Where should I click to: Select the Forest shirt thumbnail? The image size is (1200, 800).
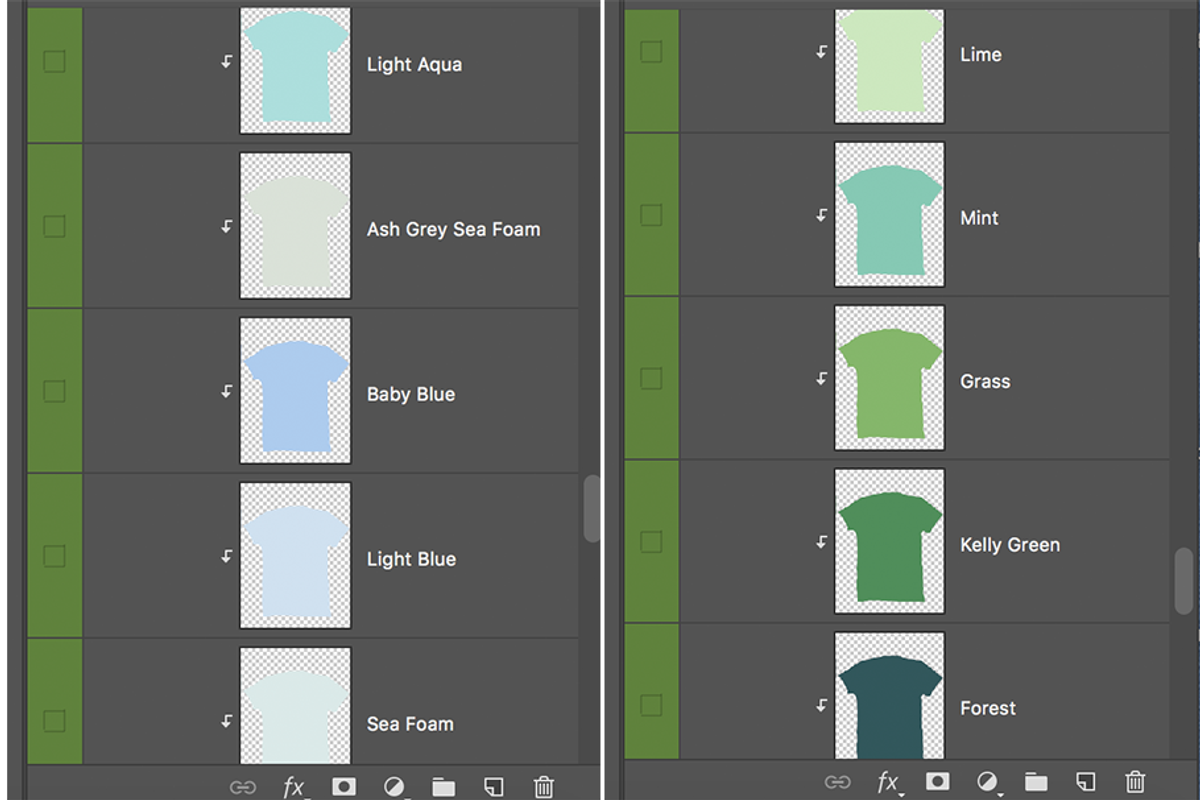(890, 695)
